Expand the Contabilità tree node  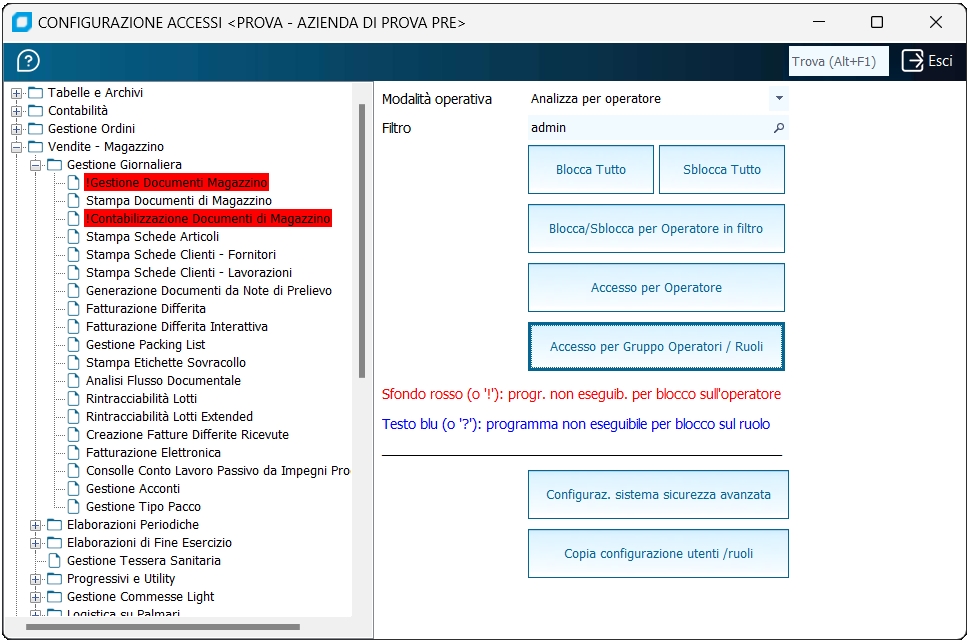pos(17,111)
